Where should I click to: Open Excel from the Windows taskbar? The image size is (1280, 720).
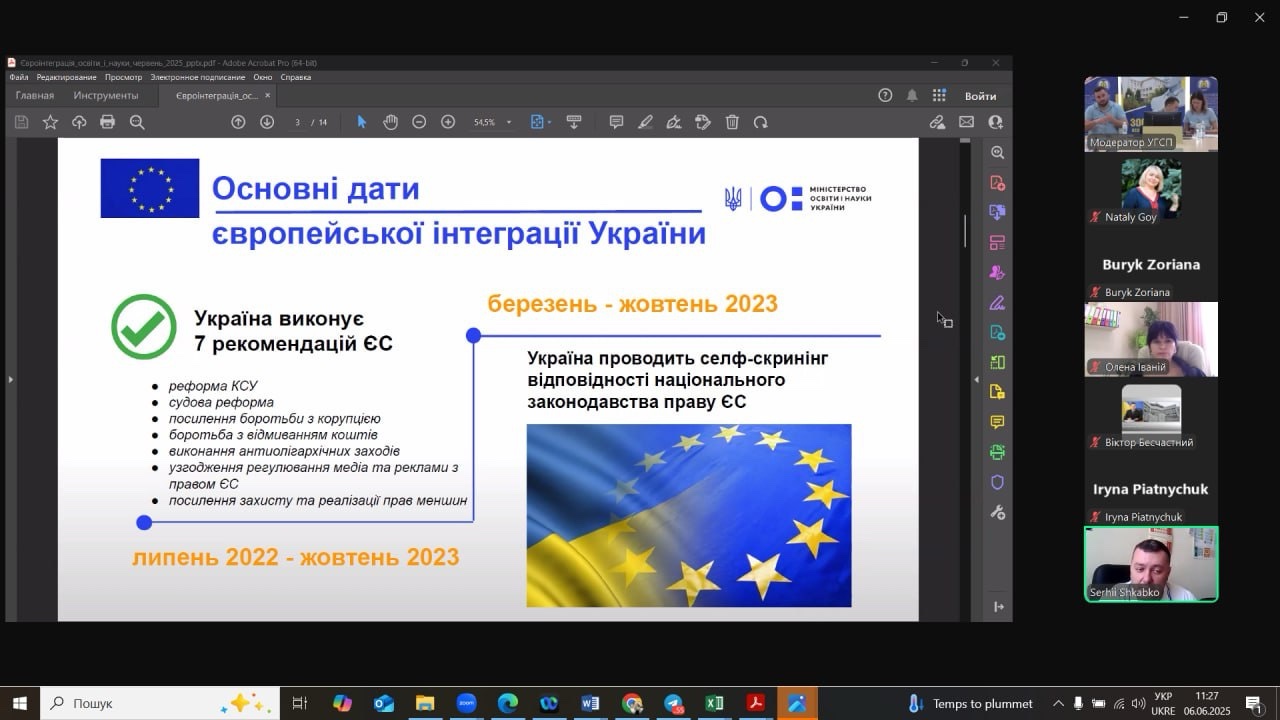(x=714, y=703)
